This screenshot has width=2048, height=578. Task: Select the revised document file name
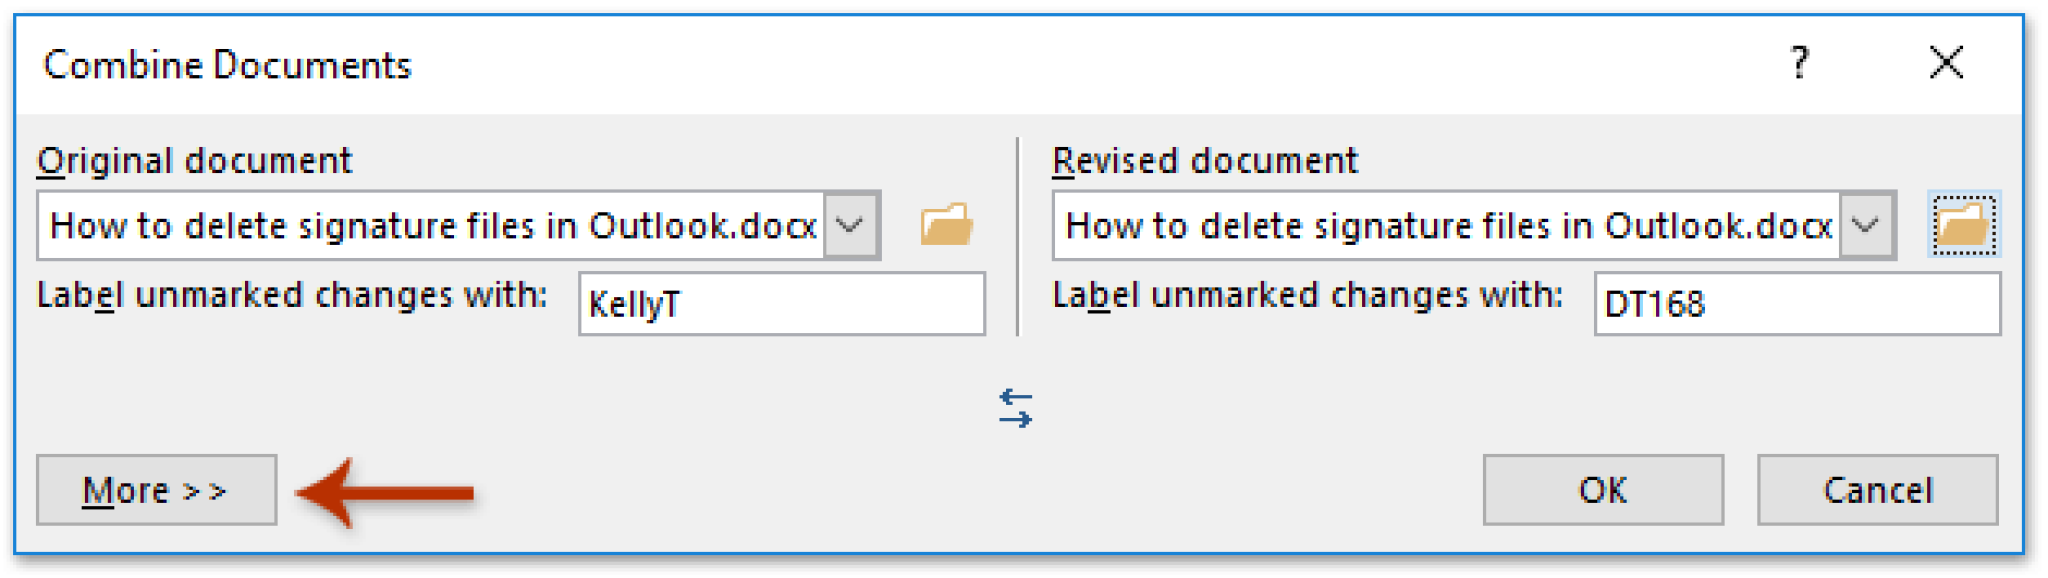point(1450,223)
